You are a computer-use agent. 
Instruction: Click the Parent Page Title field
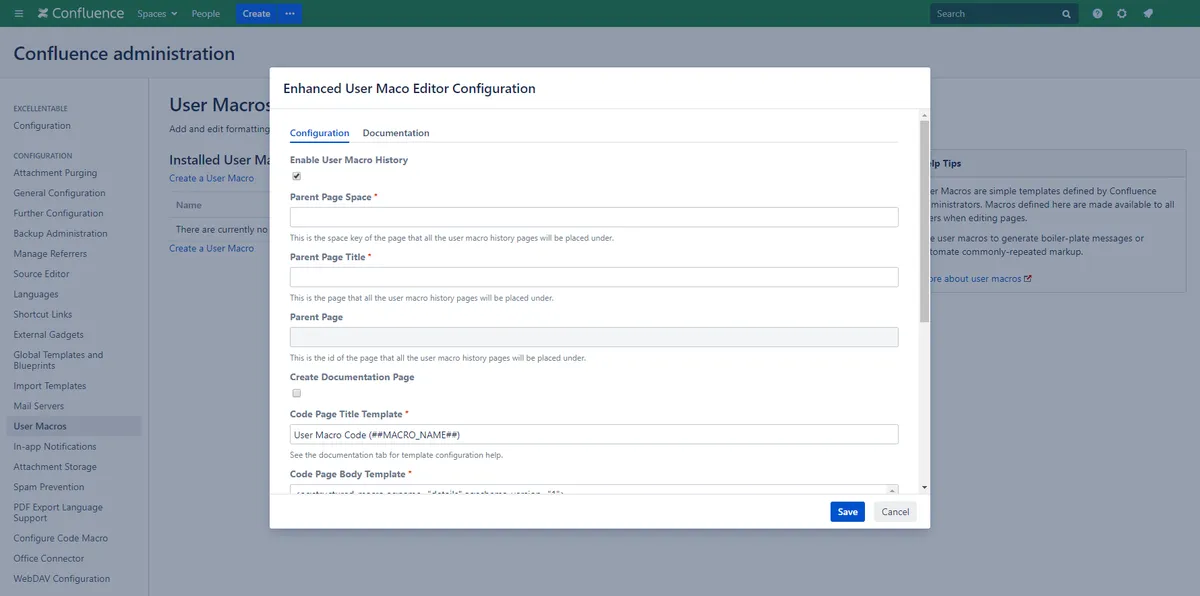(x=594, y=277)
